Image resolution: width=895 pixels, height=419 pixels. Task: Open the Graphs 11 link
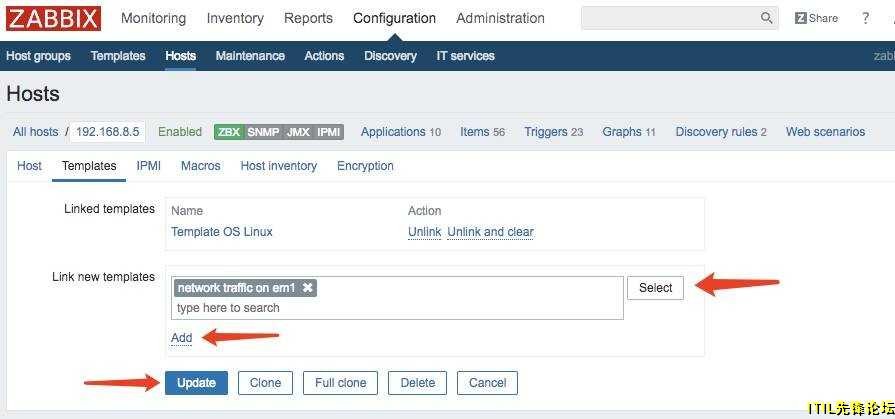coord(628,132)
